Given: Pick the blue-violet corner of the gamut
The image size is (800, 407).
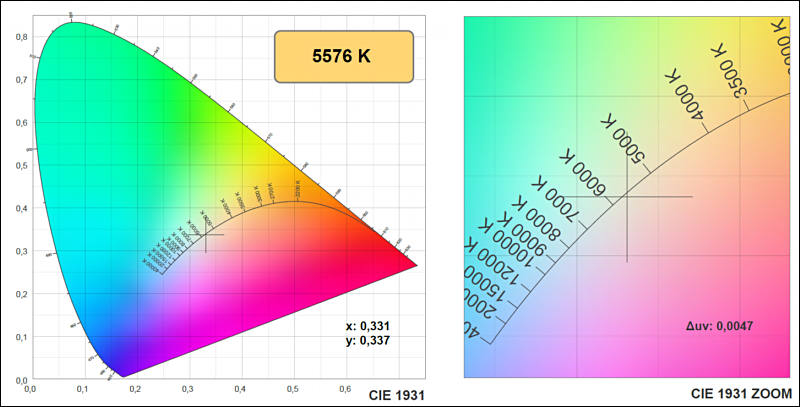Looking at the screenshot, I should pyautogui.click(x=120, y=365).
